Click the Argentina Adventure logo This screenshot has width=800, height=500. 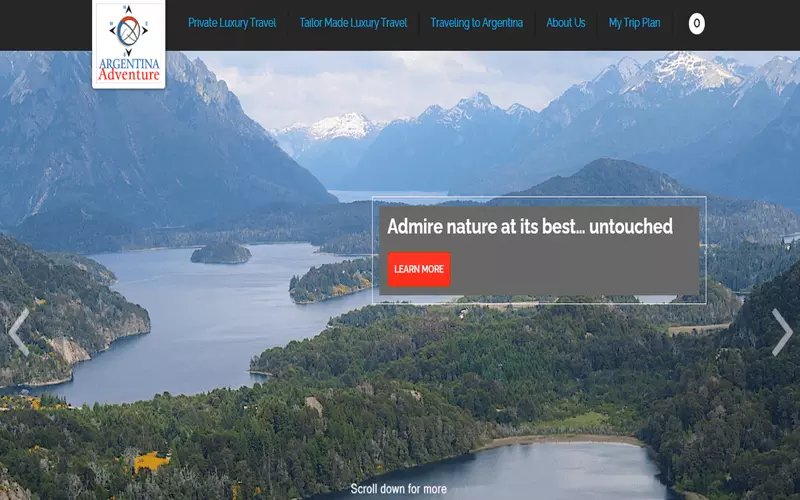129,44
